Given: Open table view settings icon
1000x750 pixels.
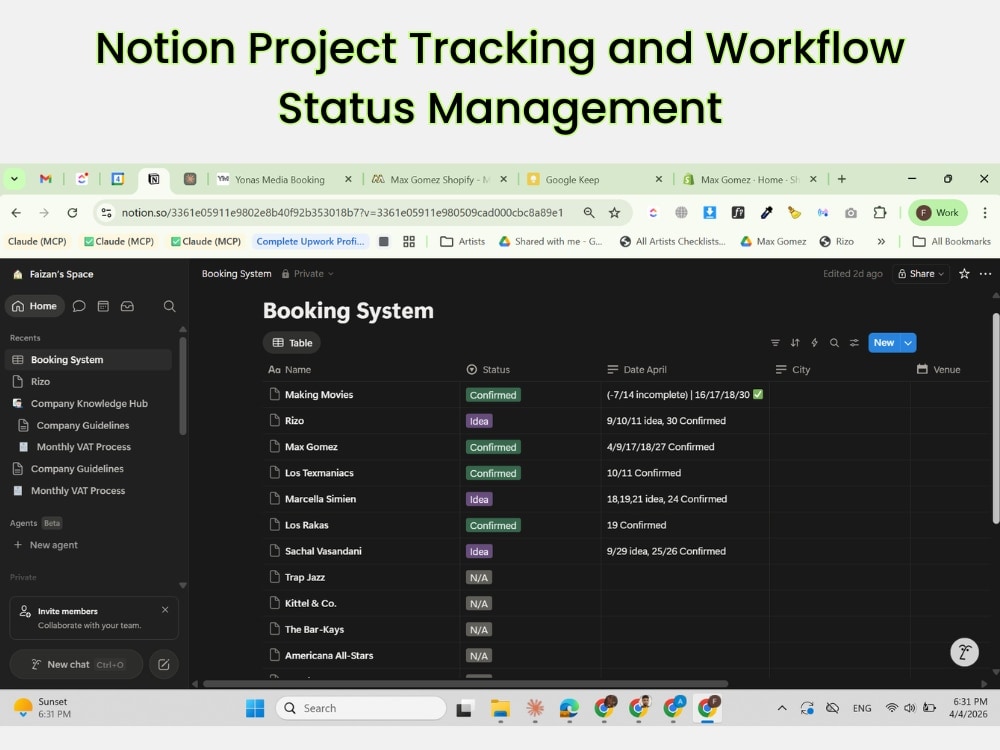Looking at the screenshot, I should 854,342.
